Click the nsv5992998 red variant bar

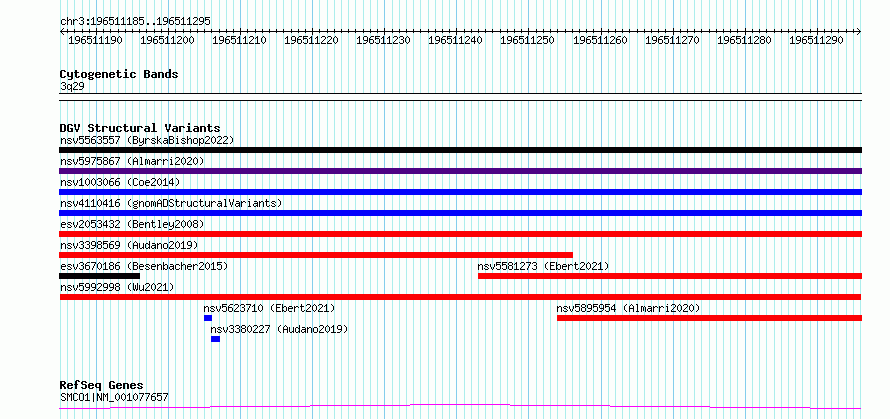(460, 297)
